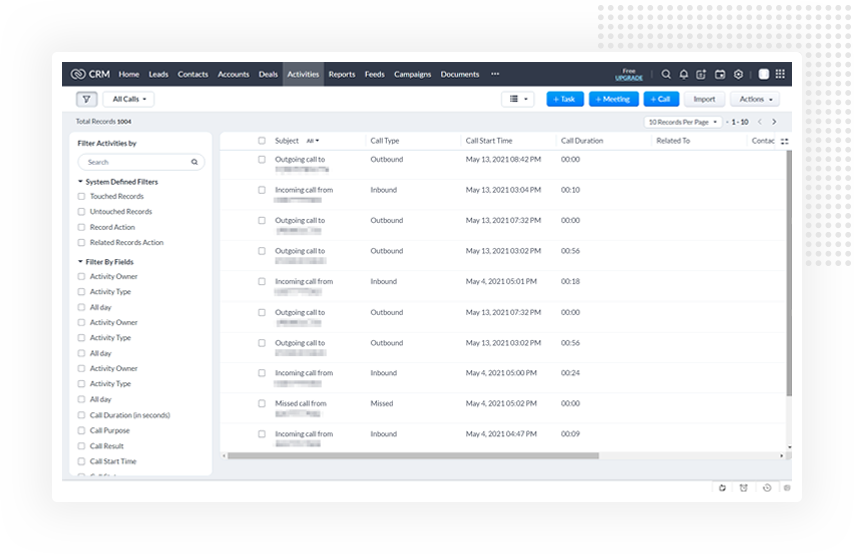Viewport: 854px width, 554px height.
Task: Open the Home tab
Action: [129, 74]
